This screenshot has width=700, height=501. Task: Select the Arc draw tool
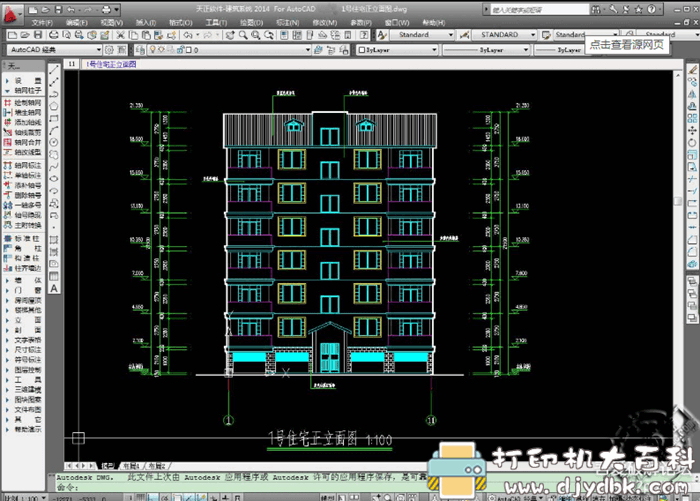click(54, 130)
